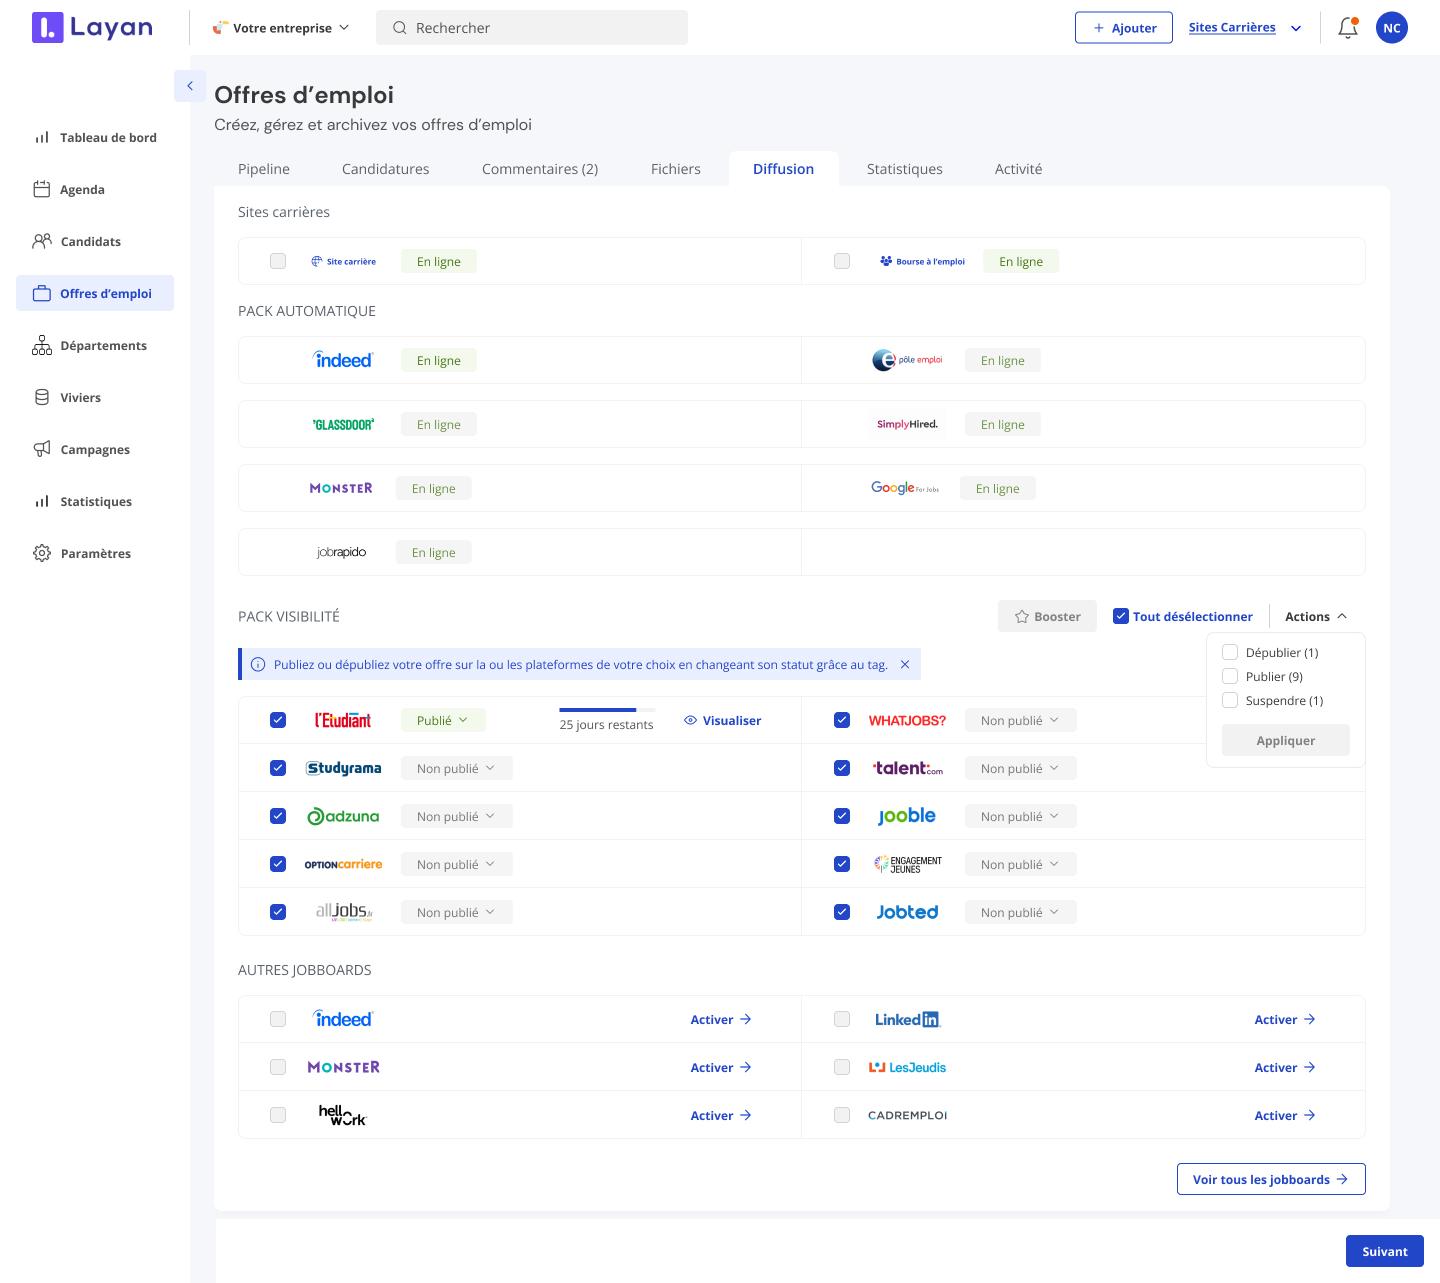Image resolution: width=1440 pixels, height=1283 pixels.
Task: Click the Rechercher search field
Action: coord(532,28)
